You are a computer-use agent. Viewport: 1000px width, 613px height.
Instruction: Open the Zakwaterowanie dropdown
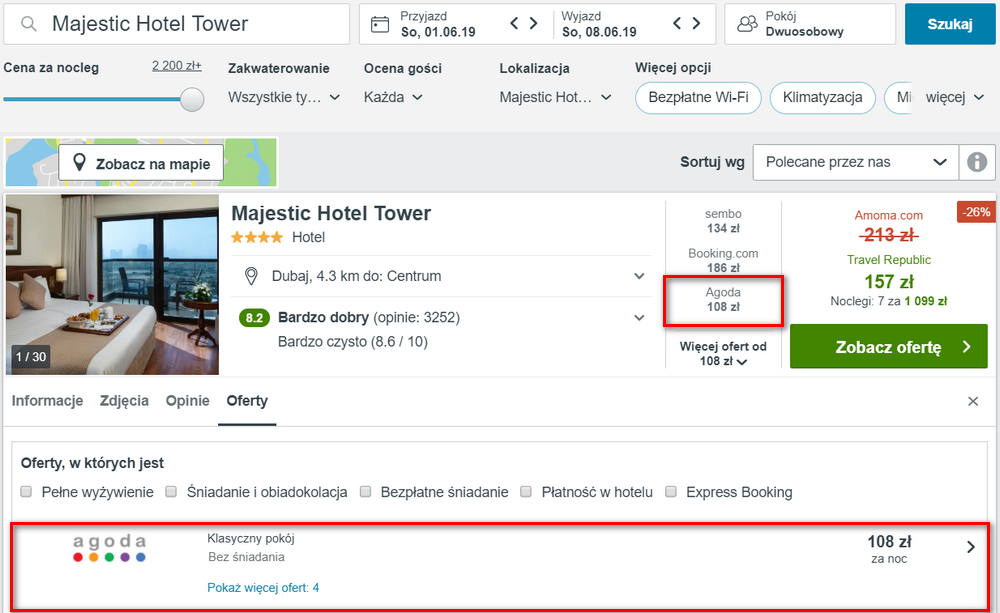tap(284, 98)
